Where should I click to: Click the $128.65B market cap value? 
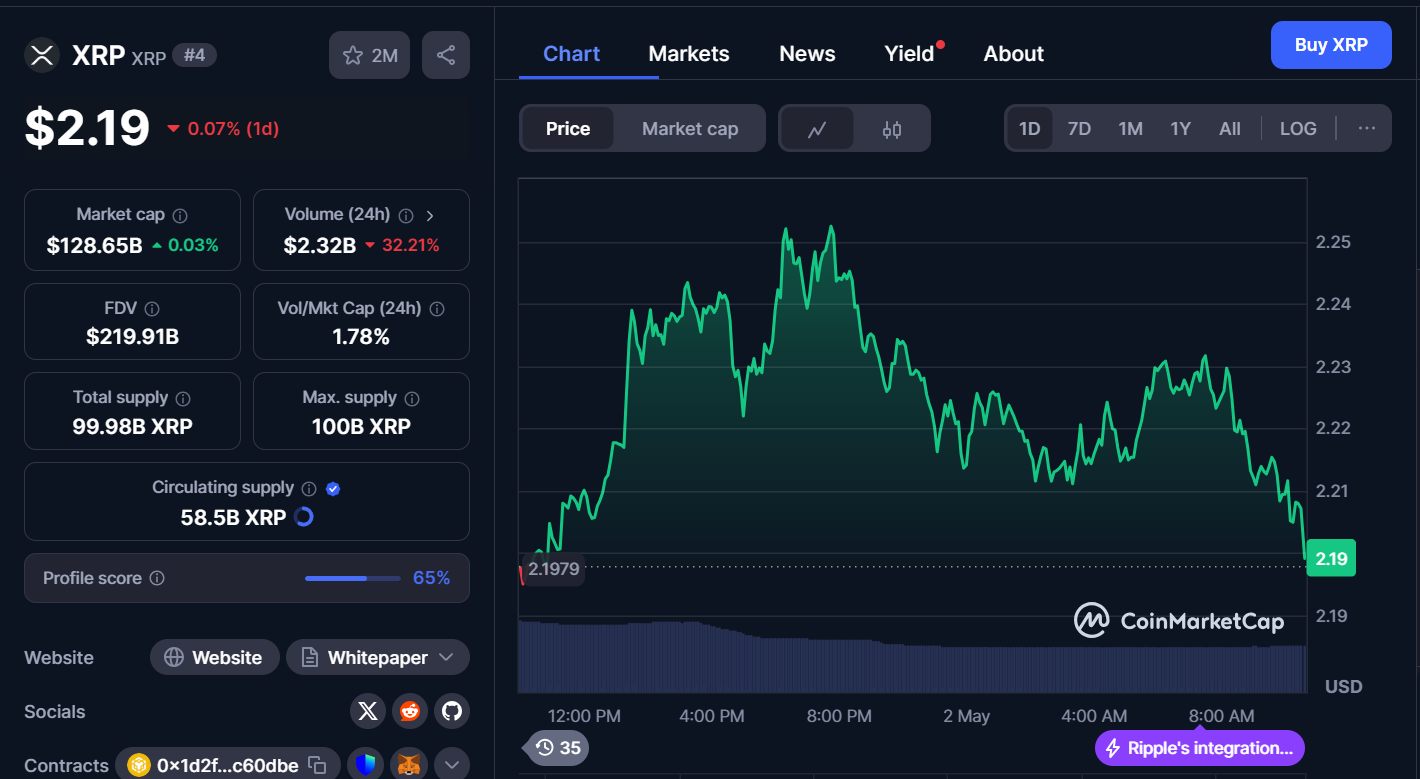(95, 245)
